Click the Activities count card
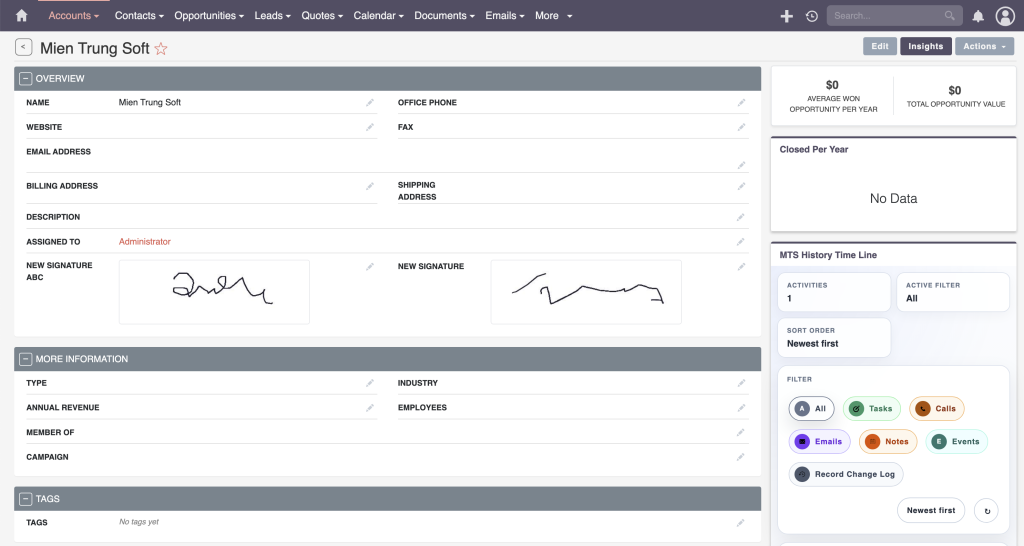 pyautogui.click(x=834, y=292)
